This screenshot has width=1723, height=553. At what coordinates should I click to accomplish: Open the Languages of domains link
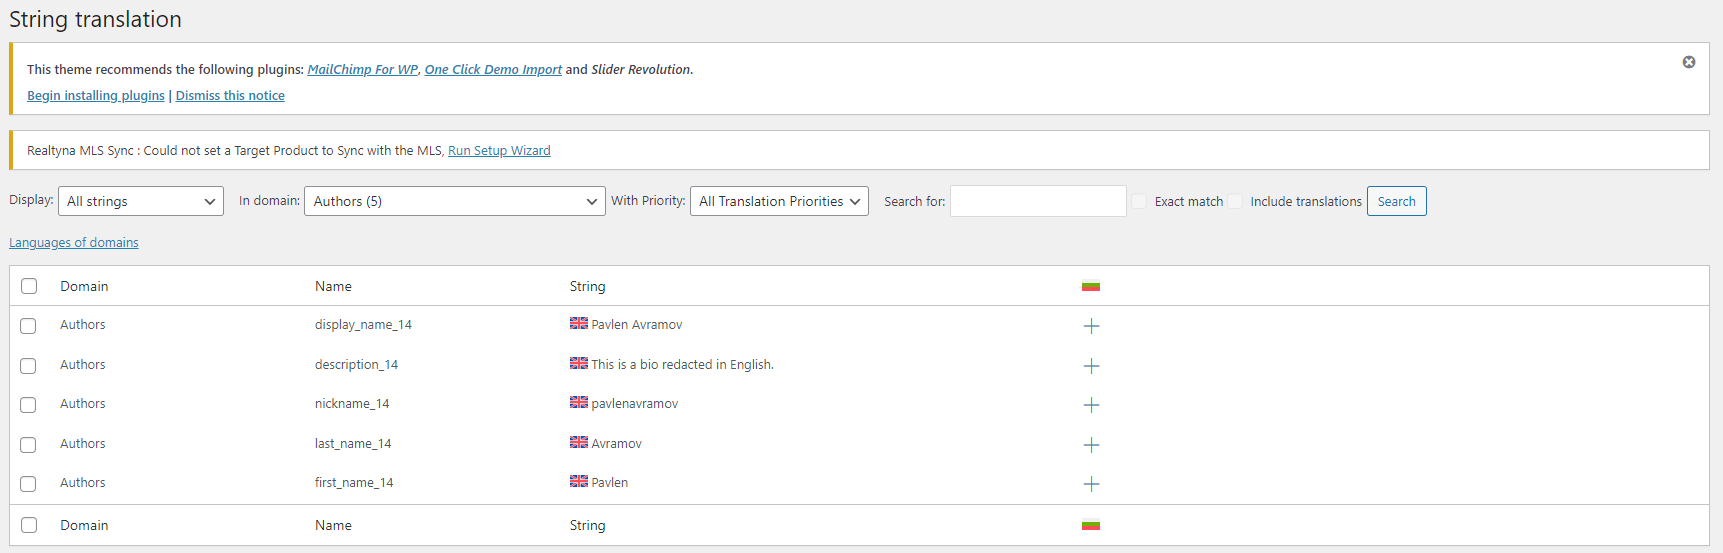[74, 243]
